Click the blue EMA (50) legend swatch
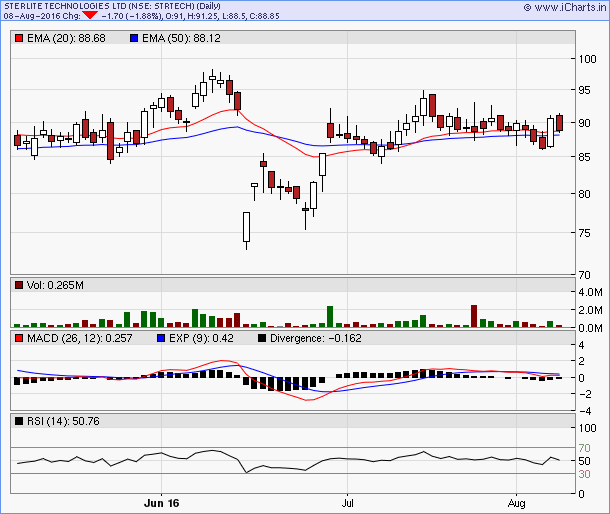Viewport: 610px width, 514px height. click(134, 38)
